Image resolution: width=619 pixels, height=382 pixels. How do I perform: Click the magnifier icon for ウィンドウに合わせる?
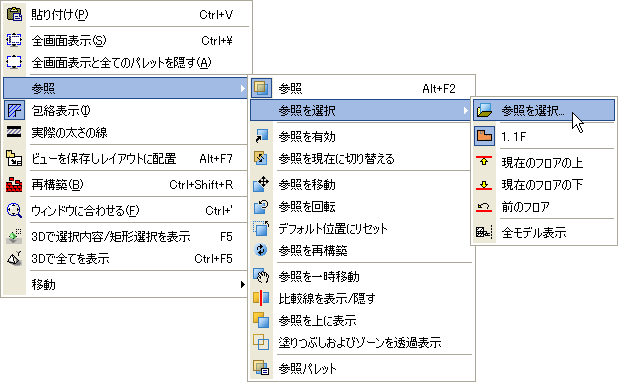click(x=14, y=210)
